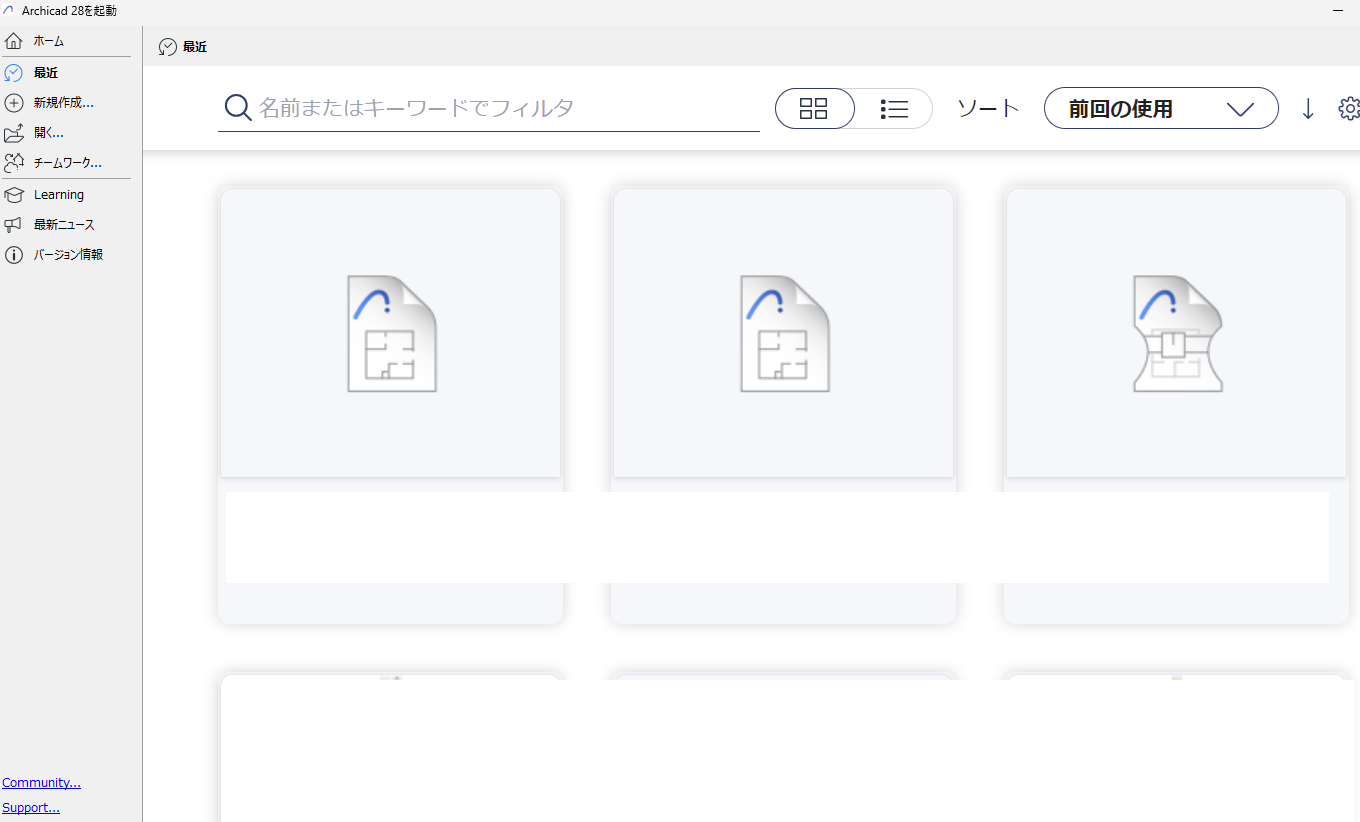
Task: Click the open-folder icon in the sidebar
Action: [14, 132]
